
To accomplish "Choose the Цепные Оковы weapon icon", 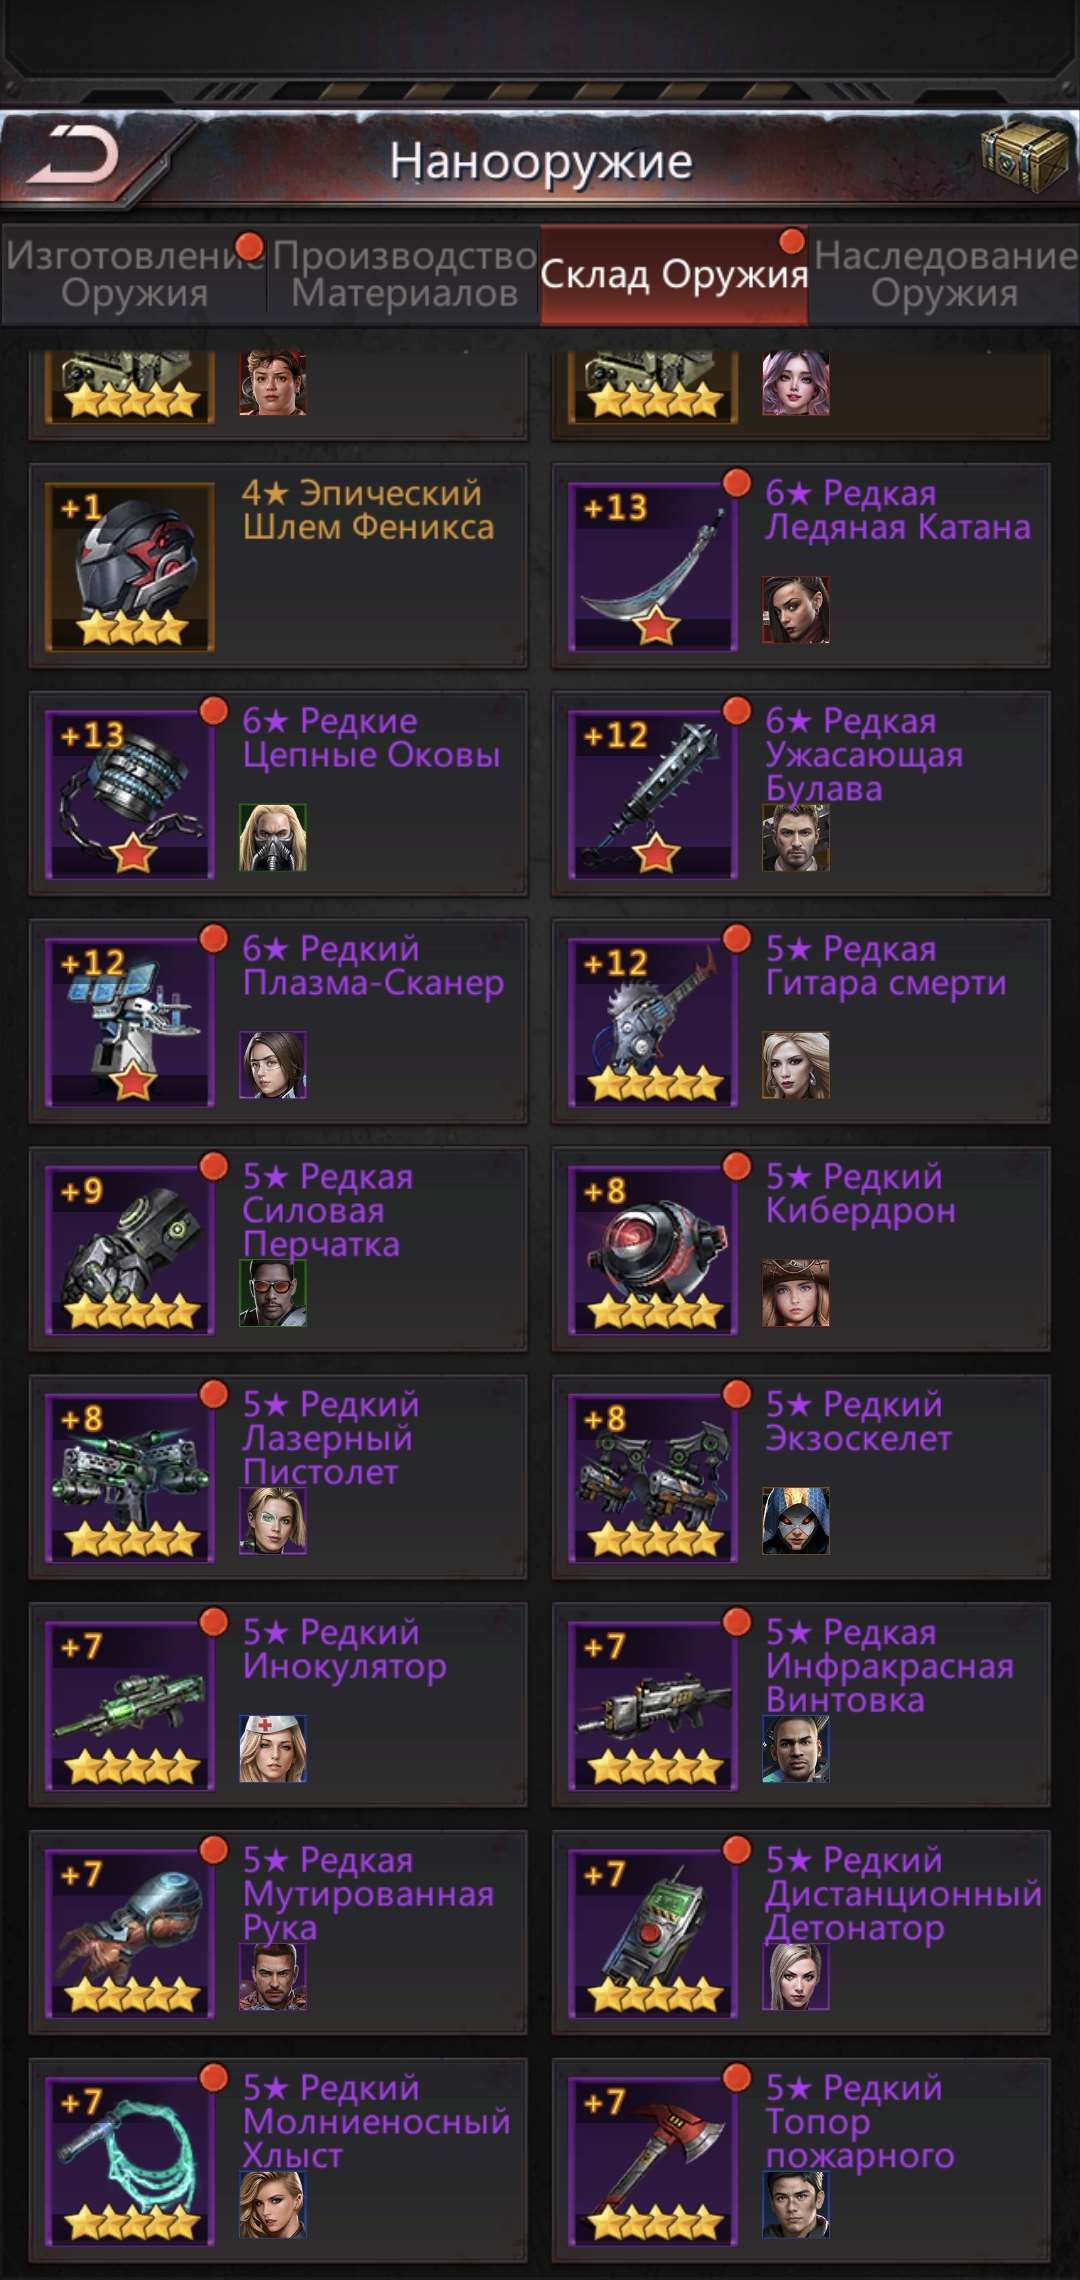I will pos(130,795).
